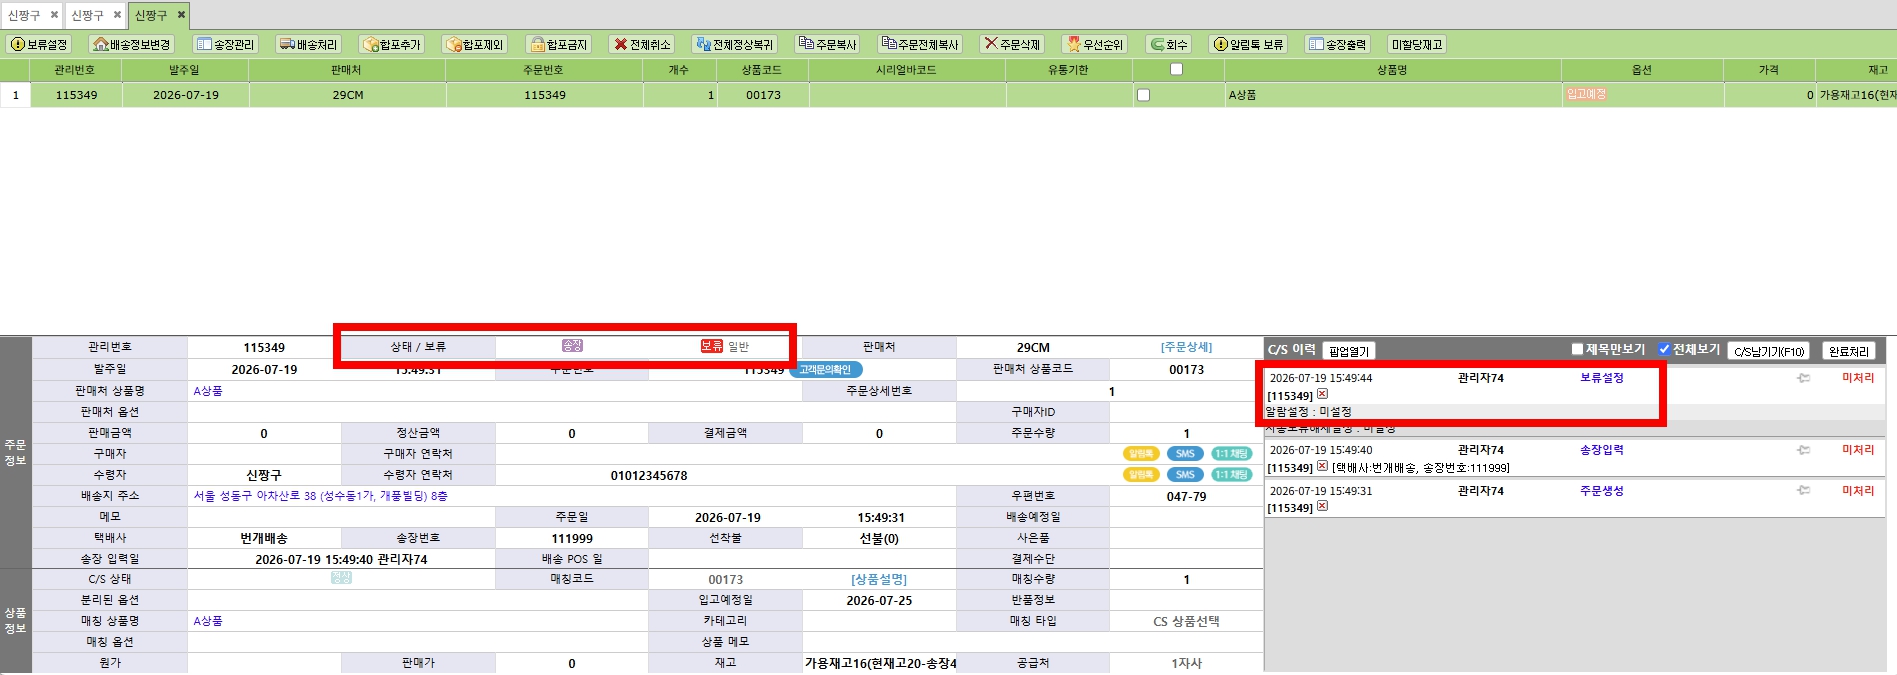The image size is (1897, 675).
Task: Pin the 주문생성 history entry
Action: pos(1803,490)
